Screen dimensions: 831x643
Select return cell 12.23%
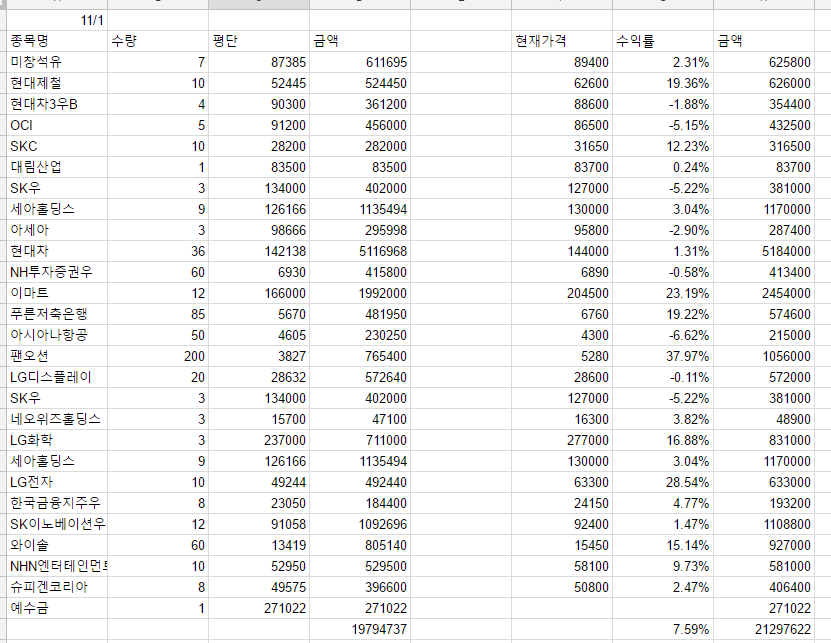663,146
